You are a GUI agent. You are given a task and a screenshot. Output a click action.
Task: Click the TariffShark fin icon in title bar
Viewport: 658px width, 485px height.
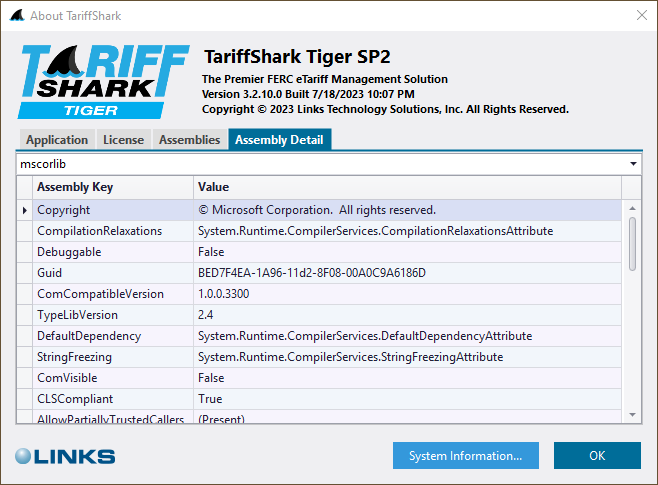tap(17, 16)
